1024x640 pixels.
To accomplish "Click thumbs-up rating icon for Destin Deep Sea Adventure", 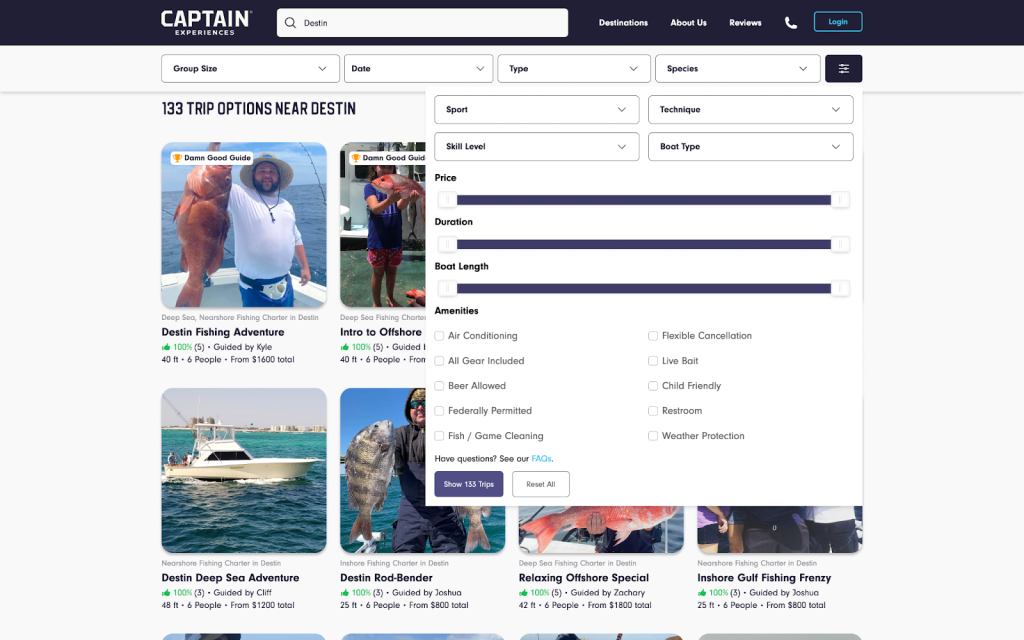I will (x=166, y=593).
